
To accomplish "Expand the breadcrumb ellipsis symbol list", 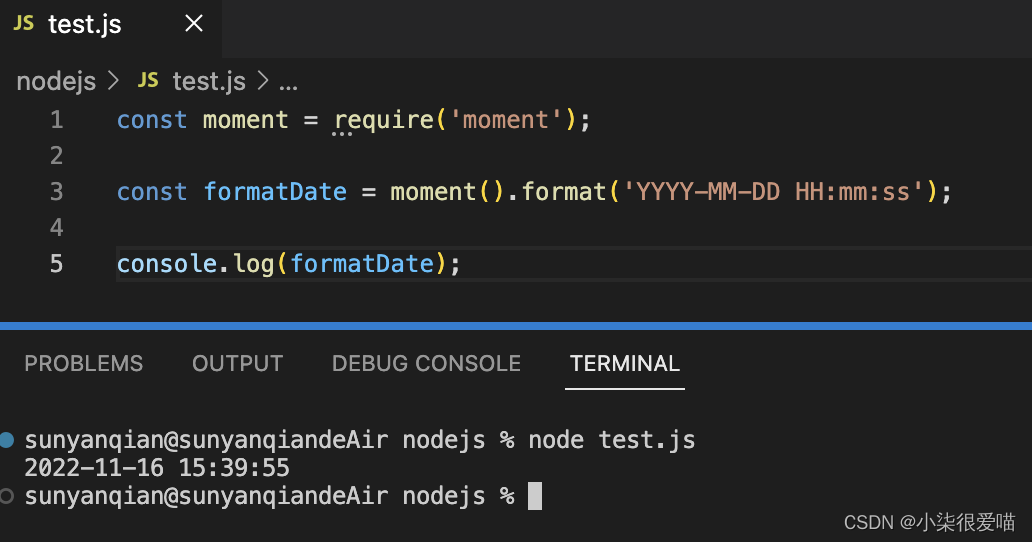I will (x=288, y=82).
